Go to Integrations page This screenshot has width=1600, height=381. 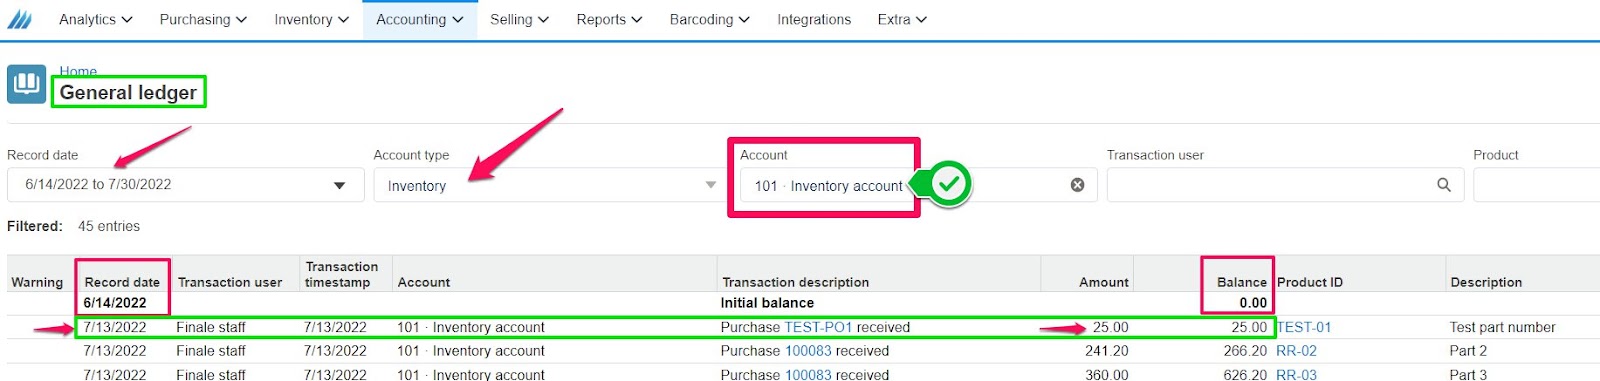[814, 19]
